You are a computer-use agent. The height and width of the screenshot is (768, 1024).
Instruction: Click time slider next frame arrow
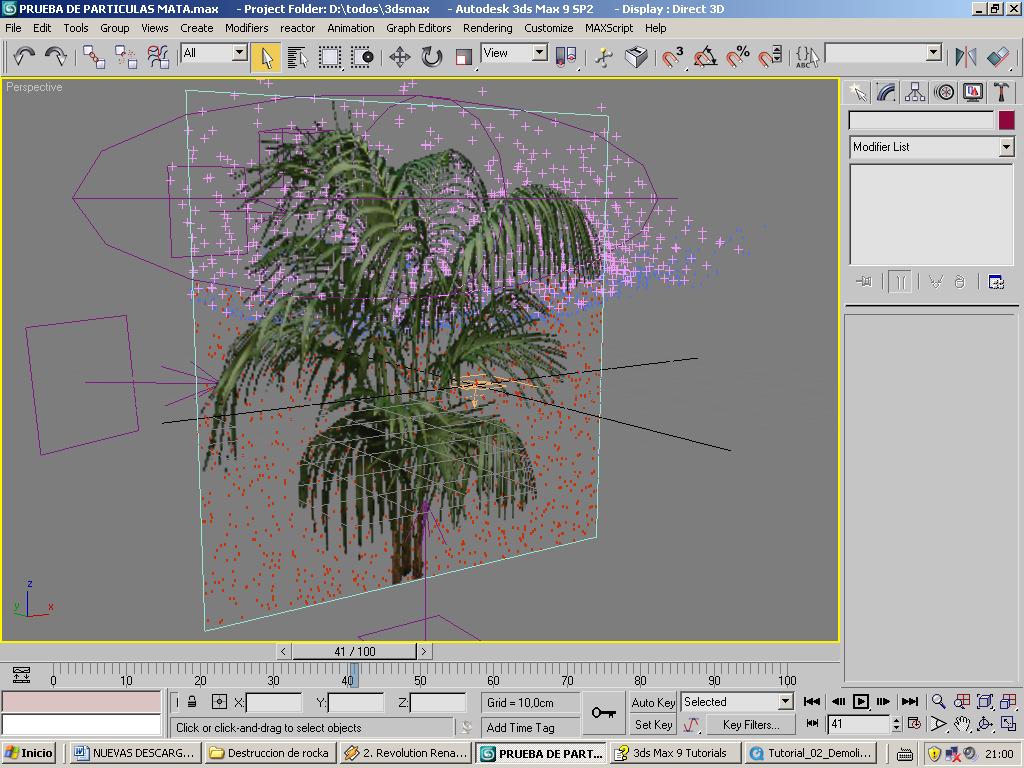[424, 652]
